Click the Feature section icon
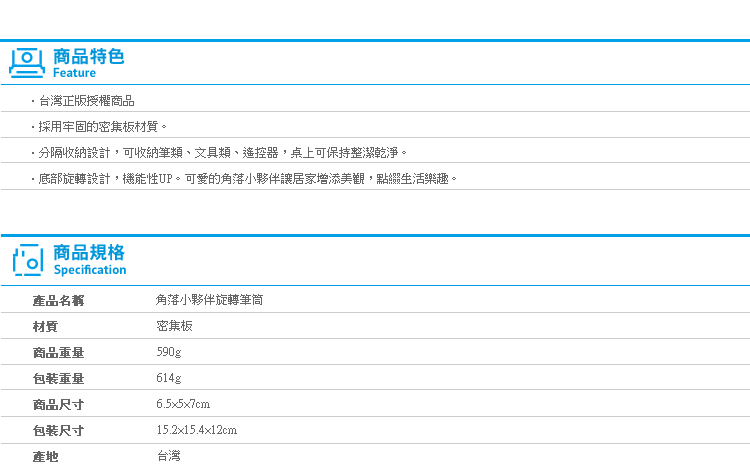The height and width of the screenshot is (469, 750). click(27, 63)
